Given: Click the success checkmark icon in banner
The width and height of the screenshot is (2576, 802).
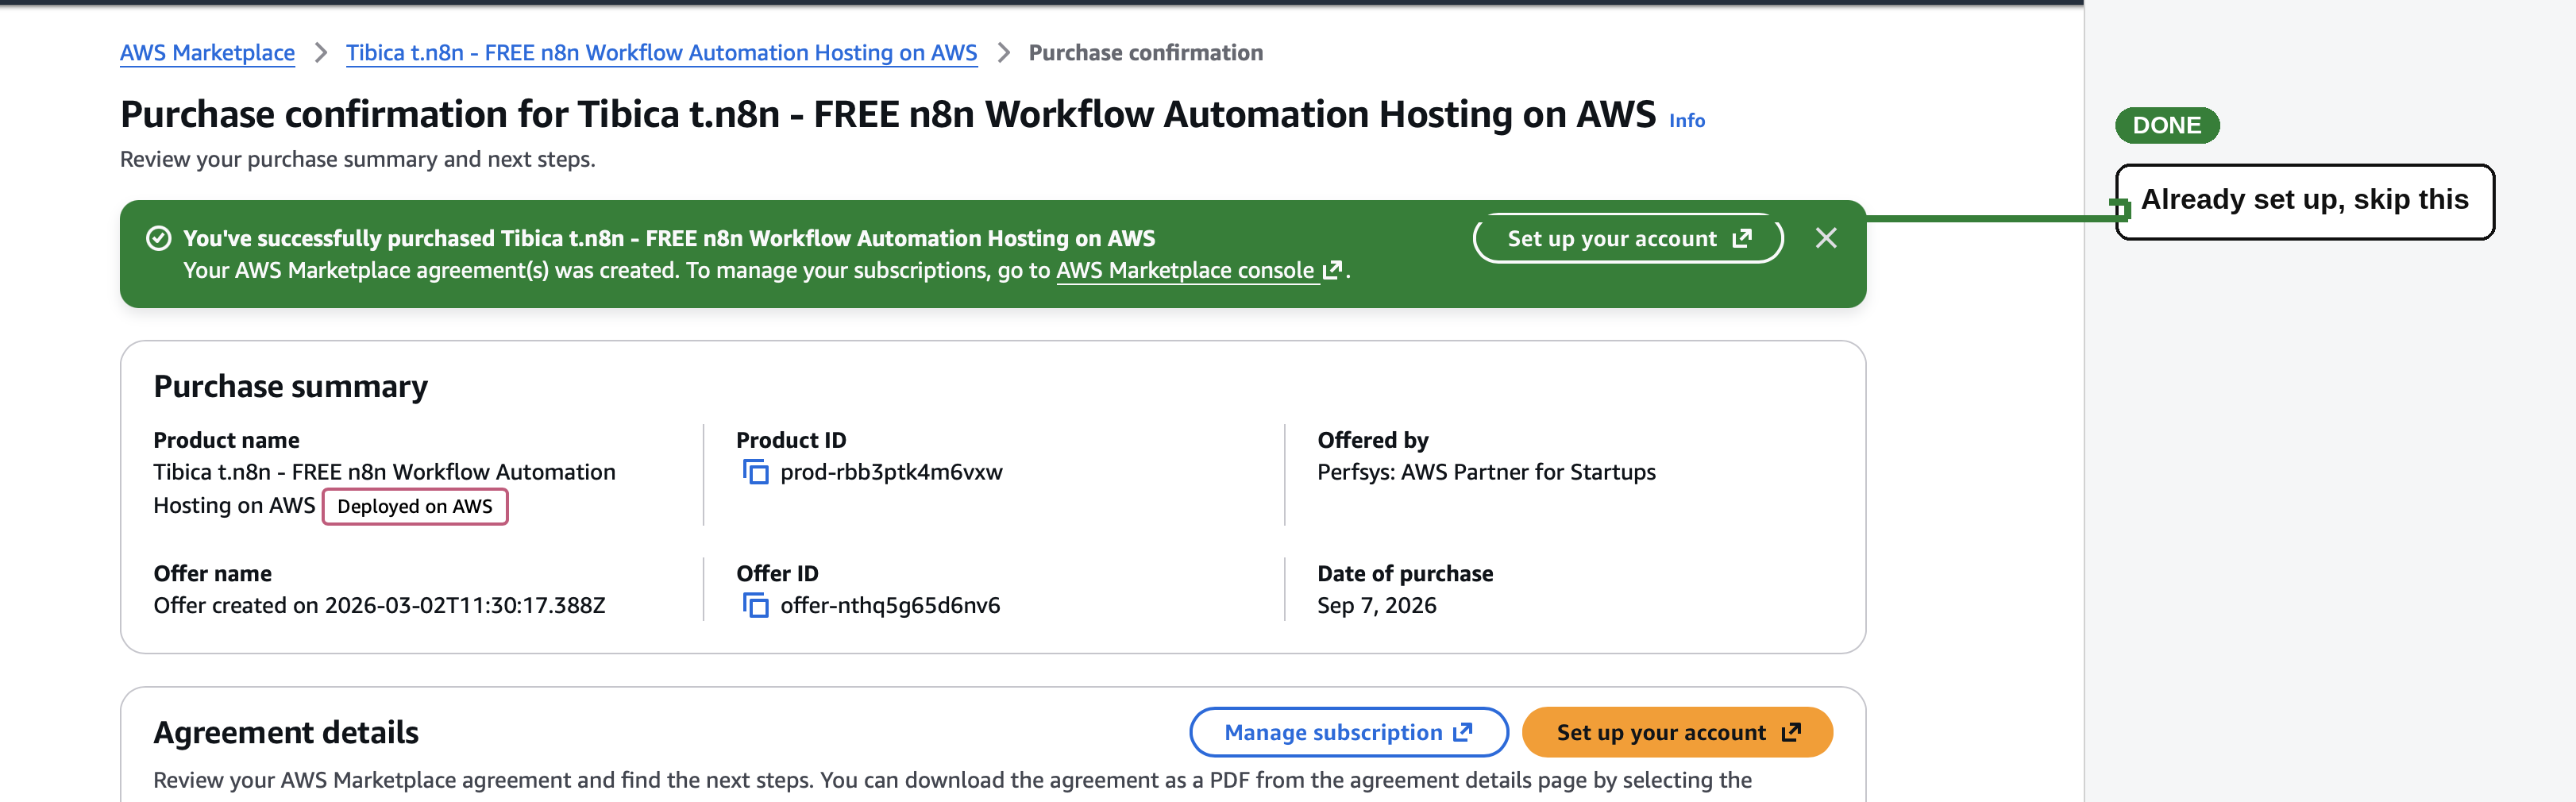Looking at the screenshot, I should (x=158, y=238).
